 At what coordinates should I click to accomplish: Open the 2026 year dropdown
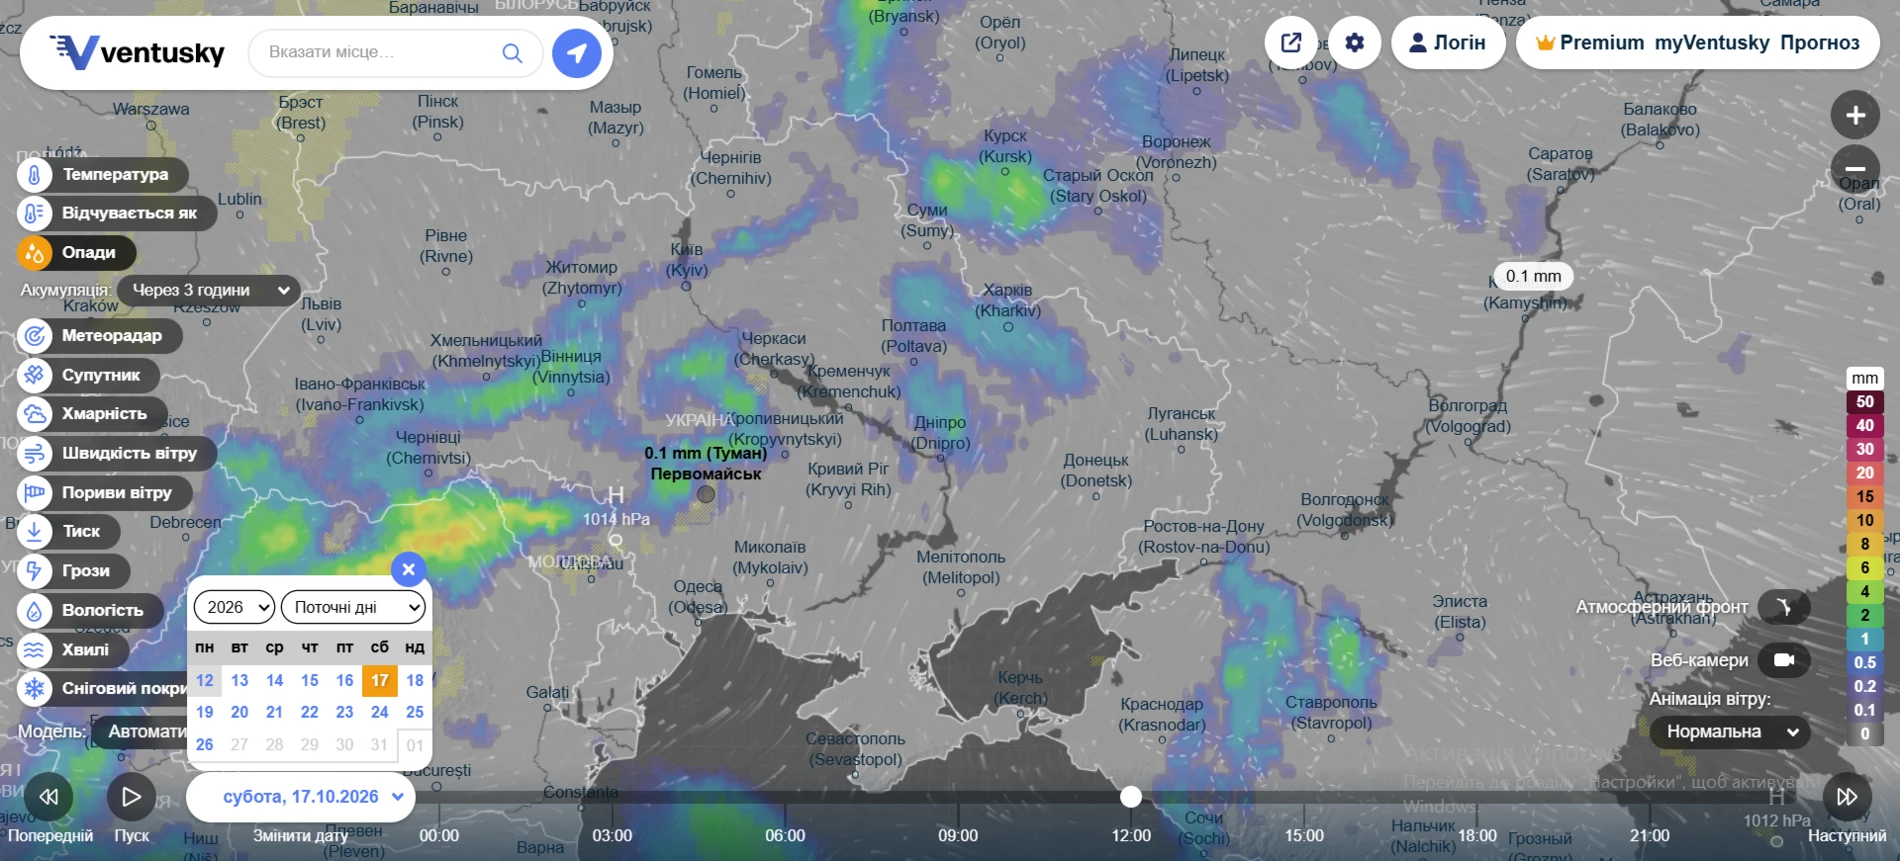pos(234,607)
